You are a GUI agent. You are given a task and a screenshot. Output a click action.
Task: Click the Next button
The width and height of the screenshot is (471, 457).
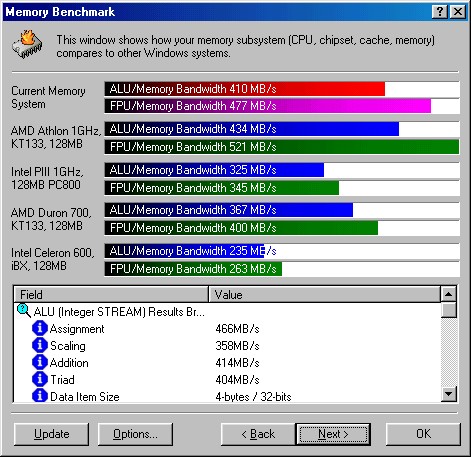[333, 434]
